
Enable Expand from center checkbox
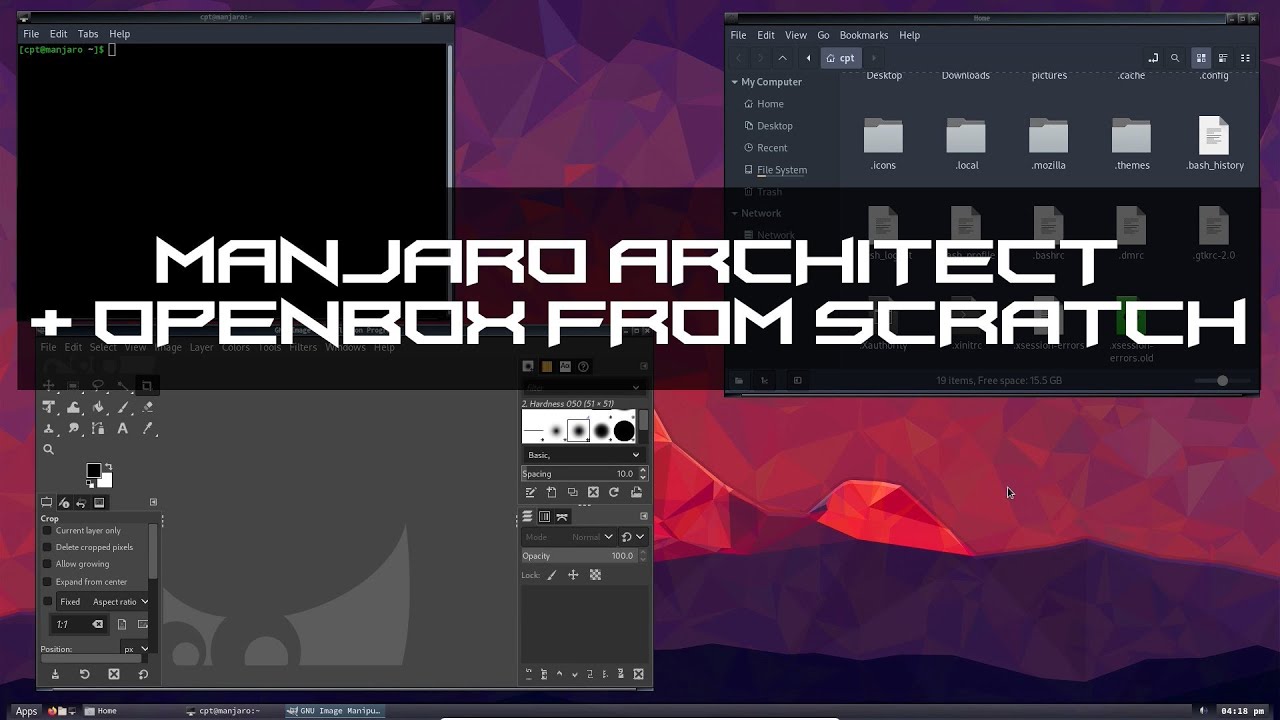[46, 581]
